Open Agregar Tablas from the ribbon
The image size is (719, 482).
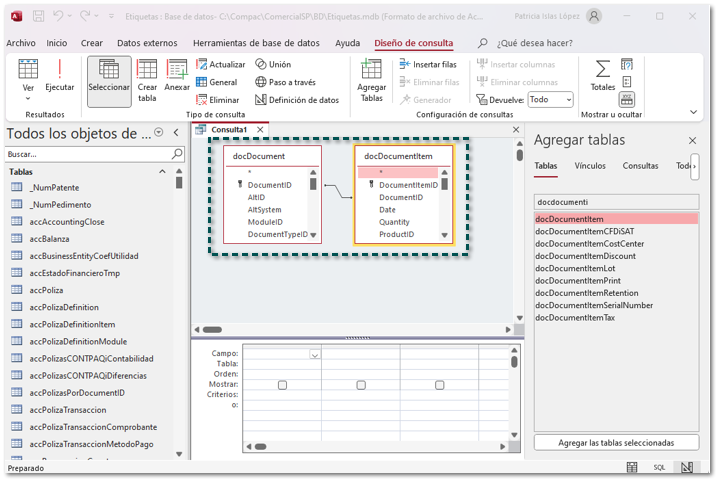[x=371, y=79]
